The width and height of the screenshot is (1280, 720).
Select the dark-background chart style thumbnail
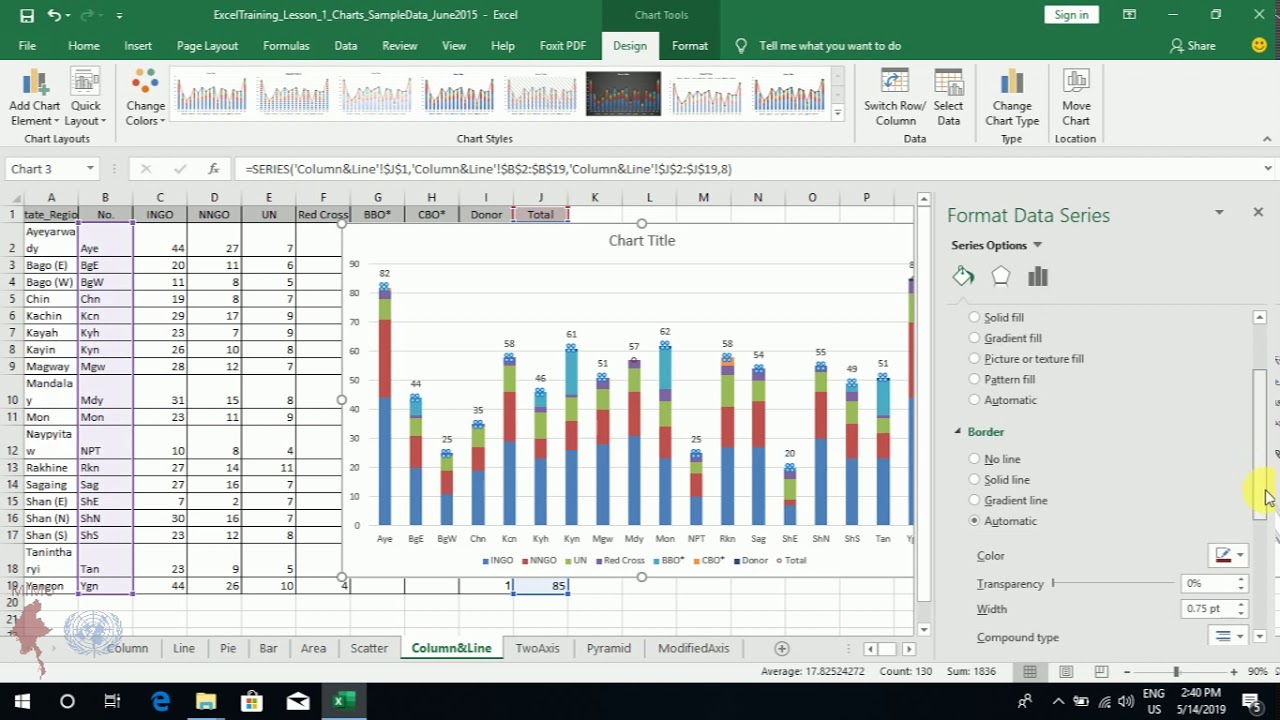[623, 94]
